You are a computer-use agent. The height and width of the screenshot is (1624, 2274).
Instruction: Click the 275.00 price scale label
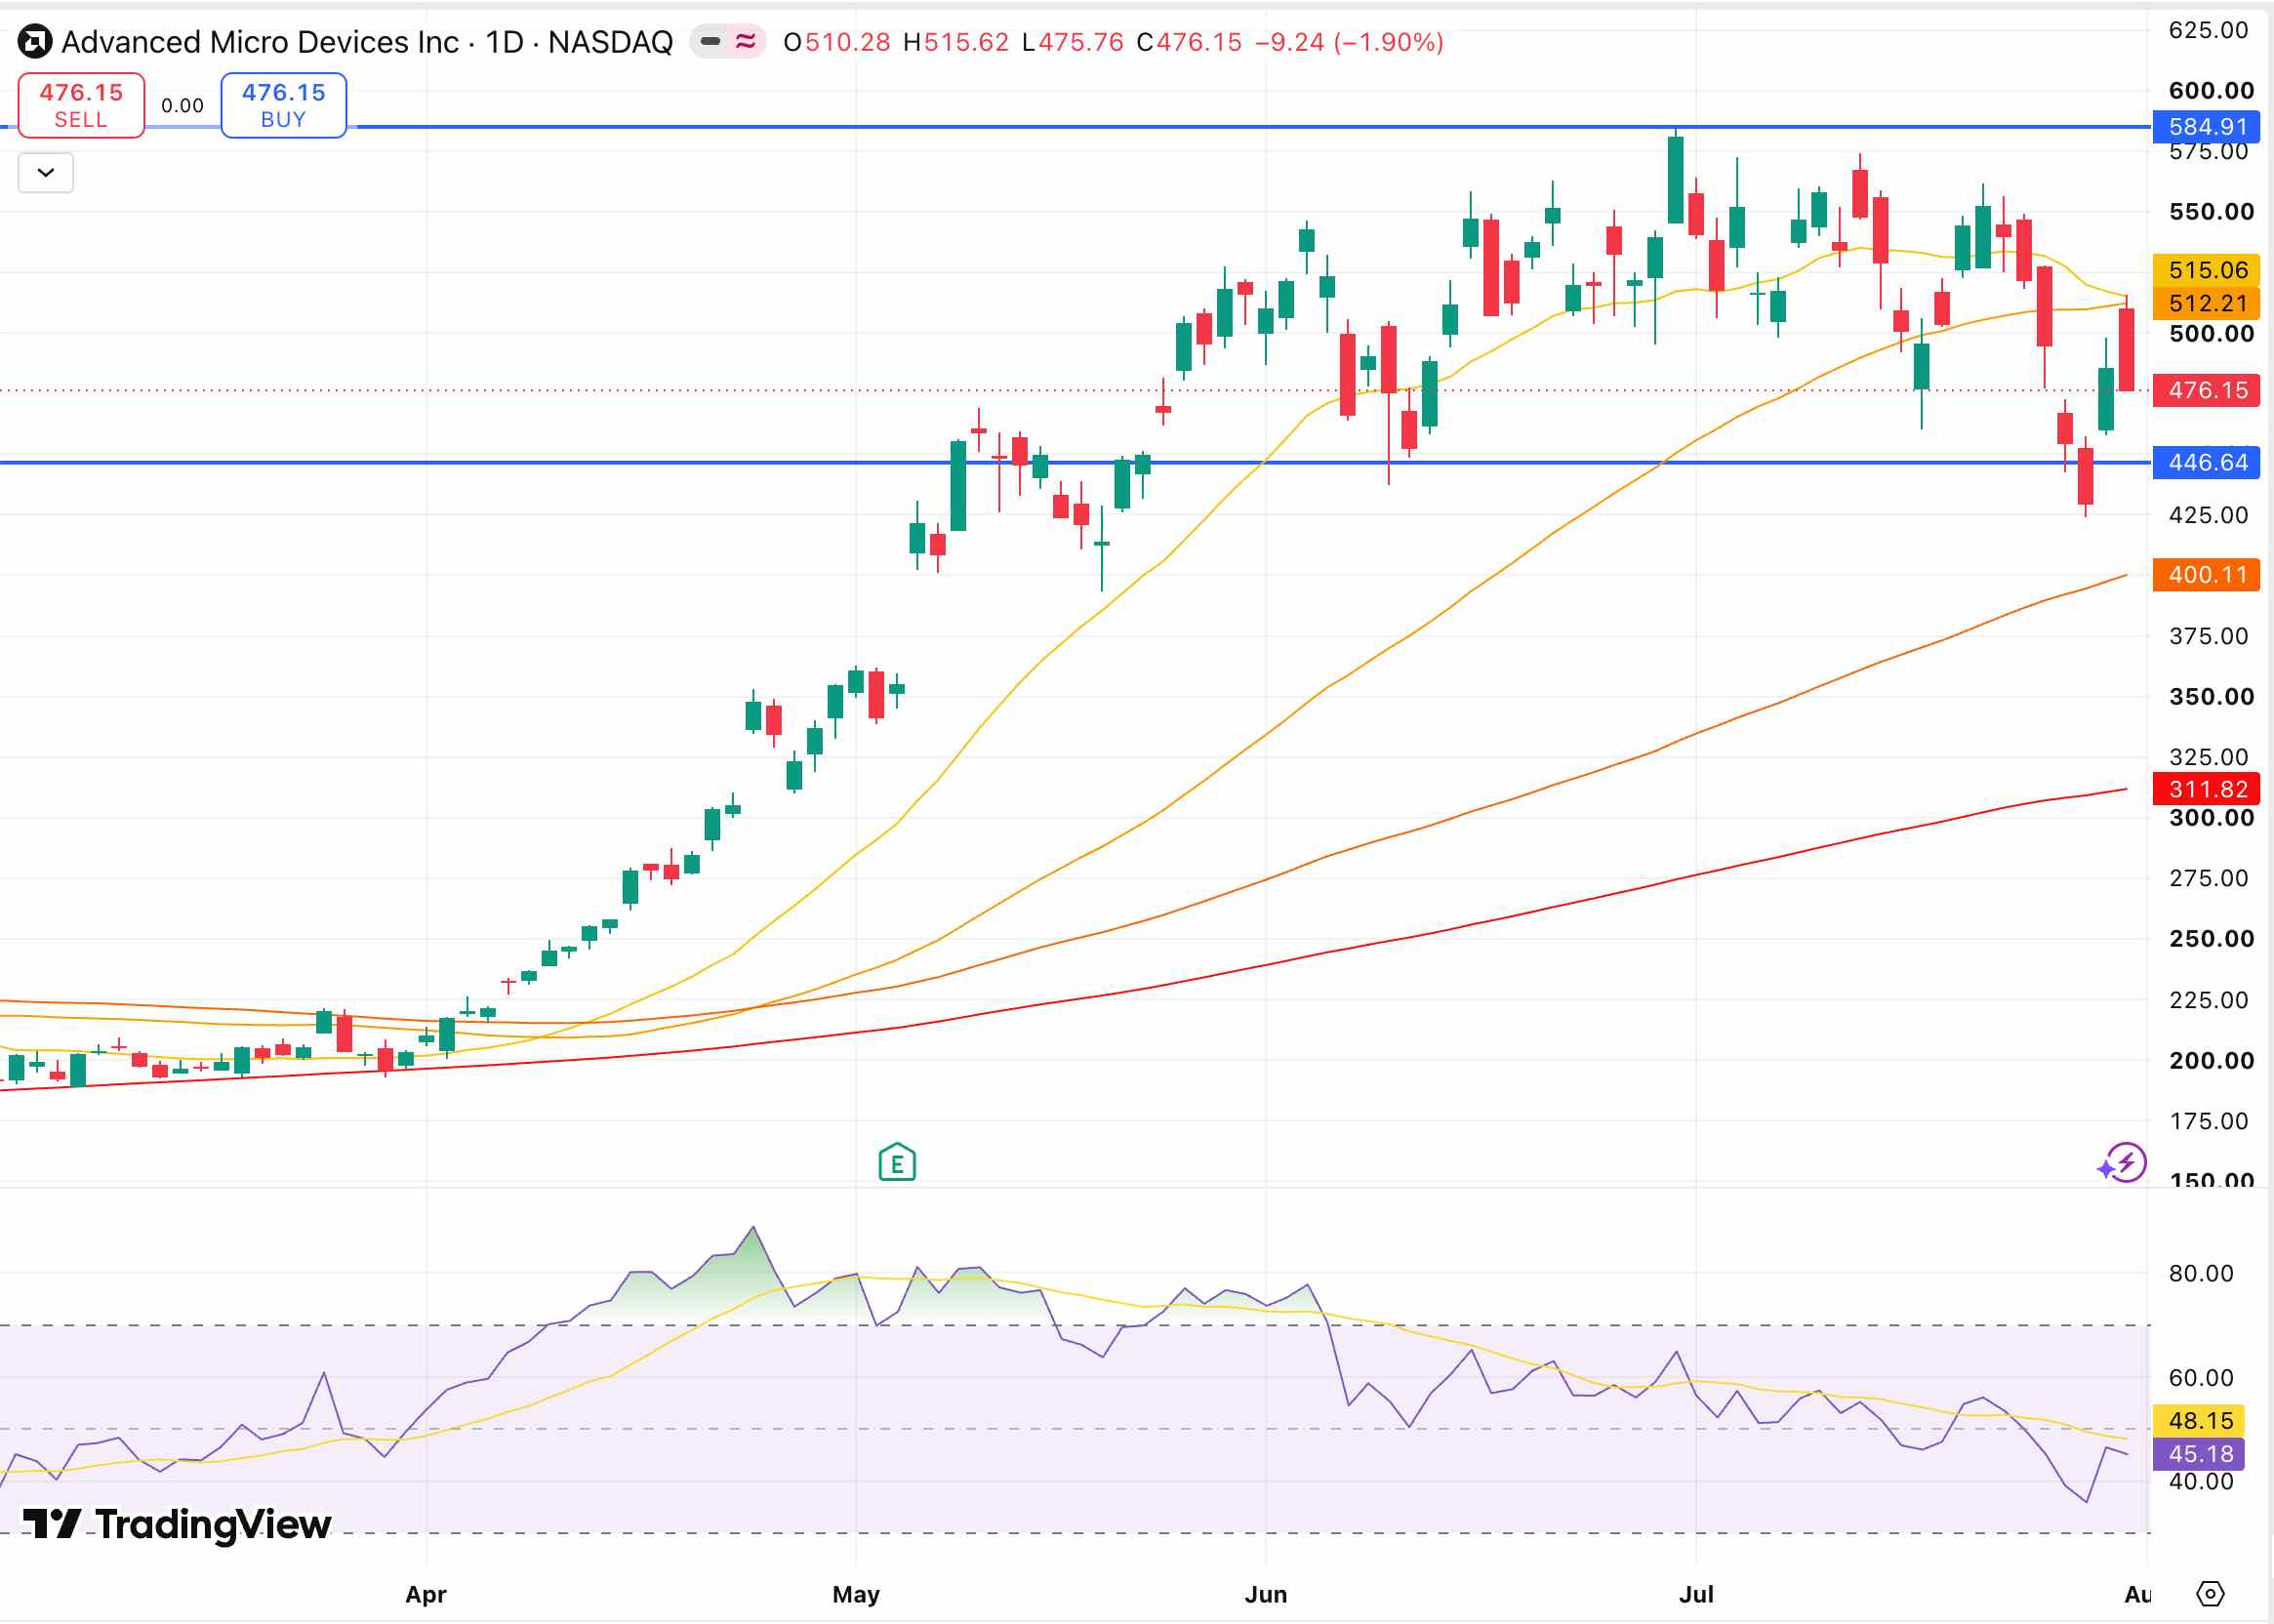[x=2208, y=878]
